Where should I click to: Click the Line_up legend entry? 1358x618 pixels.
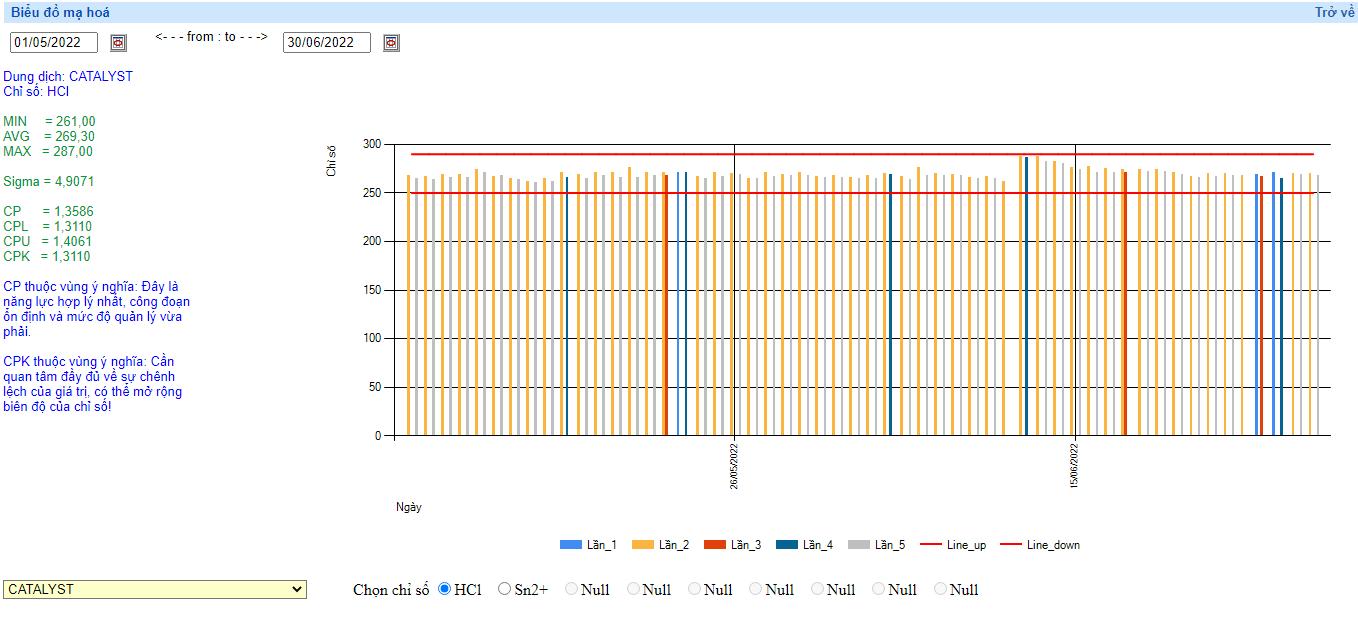click(x=953, y=545)
